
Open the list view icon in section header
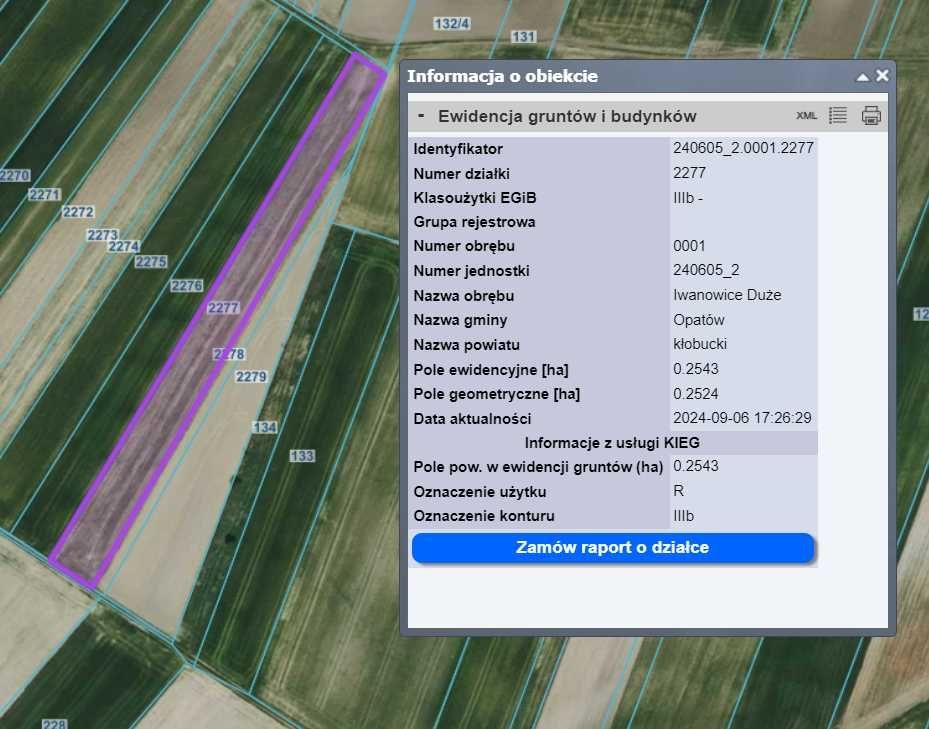click(x=838, y=115)
